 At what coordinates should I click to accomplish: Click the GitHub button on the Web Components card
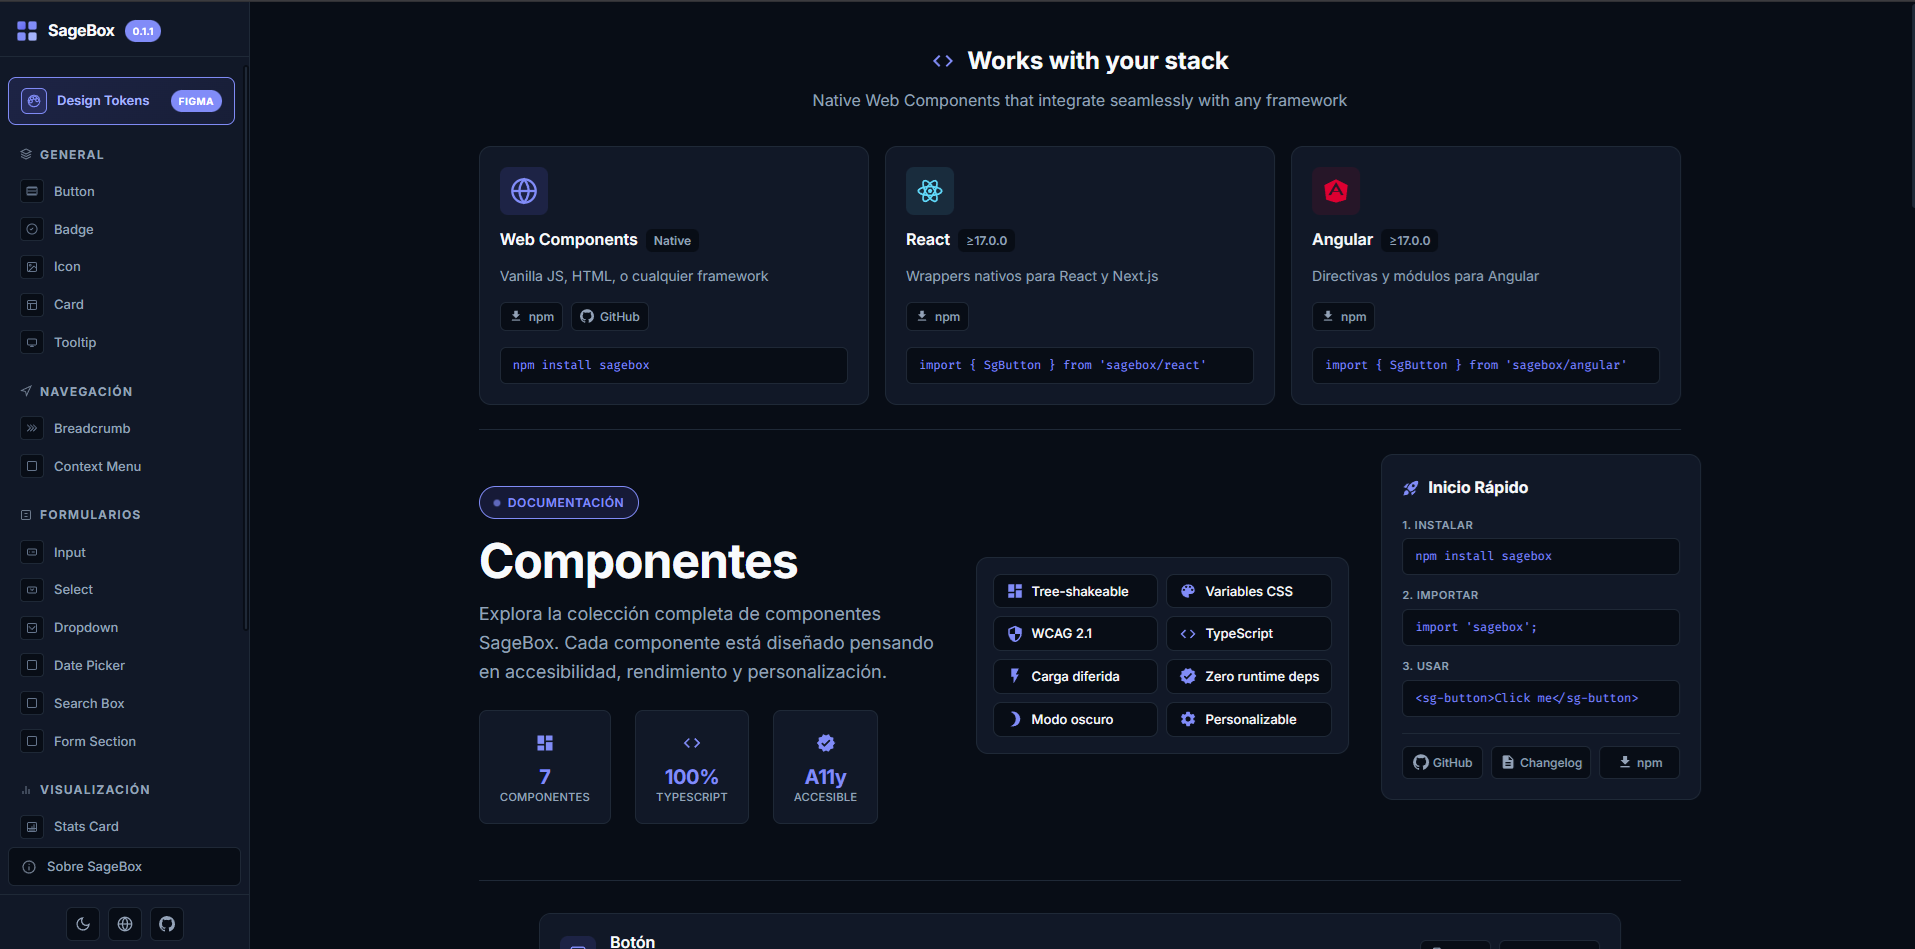coord(609,316)
